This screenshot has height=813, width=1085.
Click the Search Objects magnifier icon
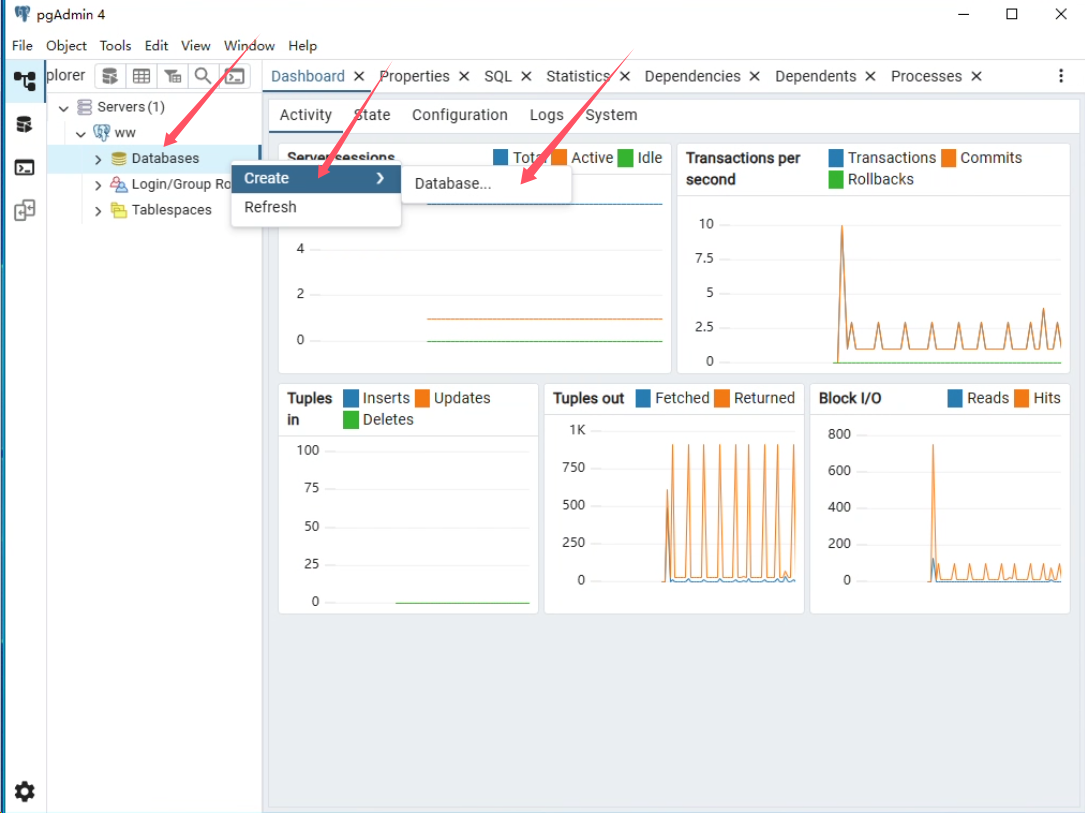pos(203,76)
